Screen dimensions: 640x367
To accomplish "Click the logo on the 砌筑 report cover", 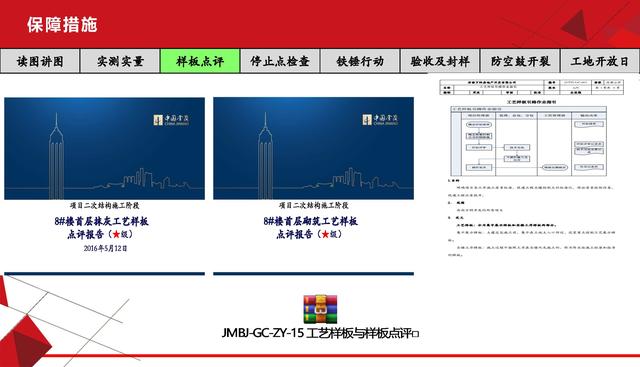I will click(x=380, y=120).
